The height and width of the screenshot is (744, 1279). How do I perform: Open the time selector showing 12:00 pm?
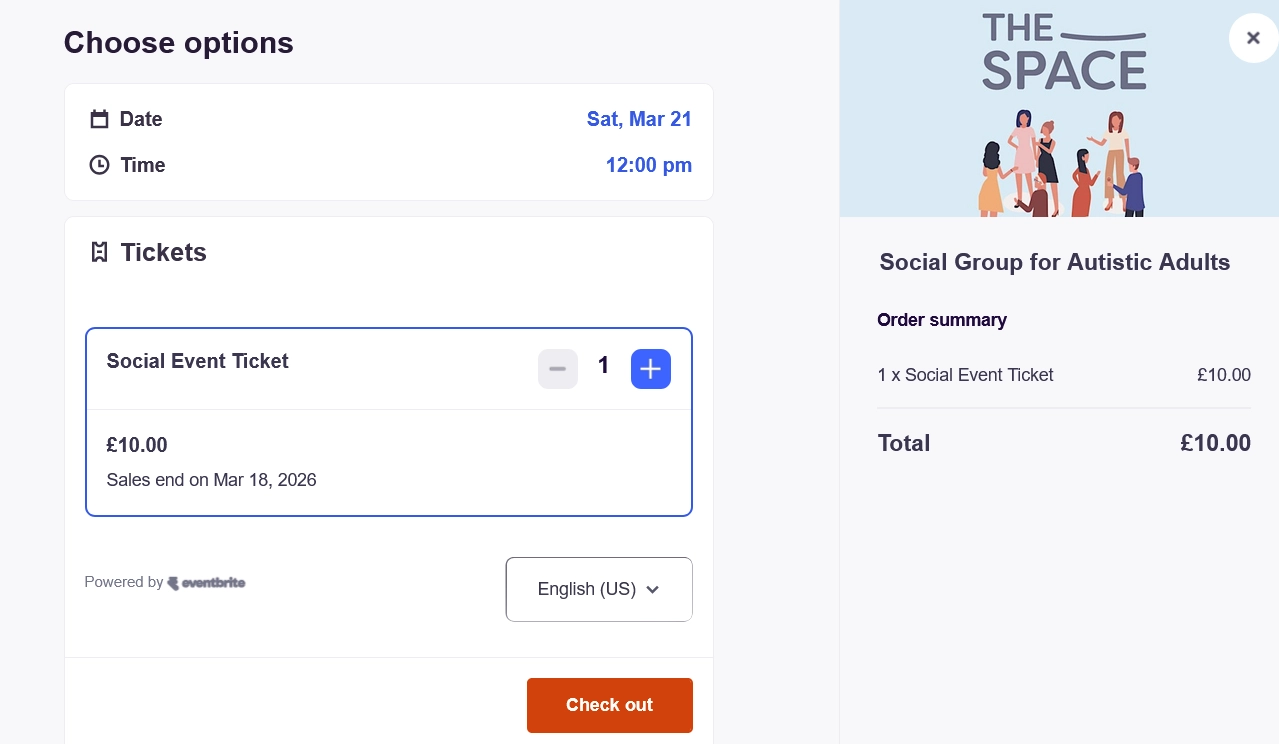[x=648, y=165]
